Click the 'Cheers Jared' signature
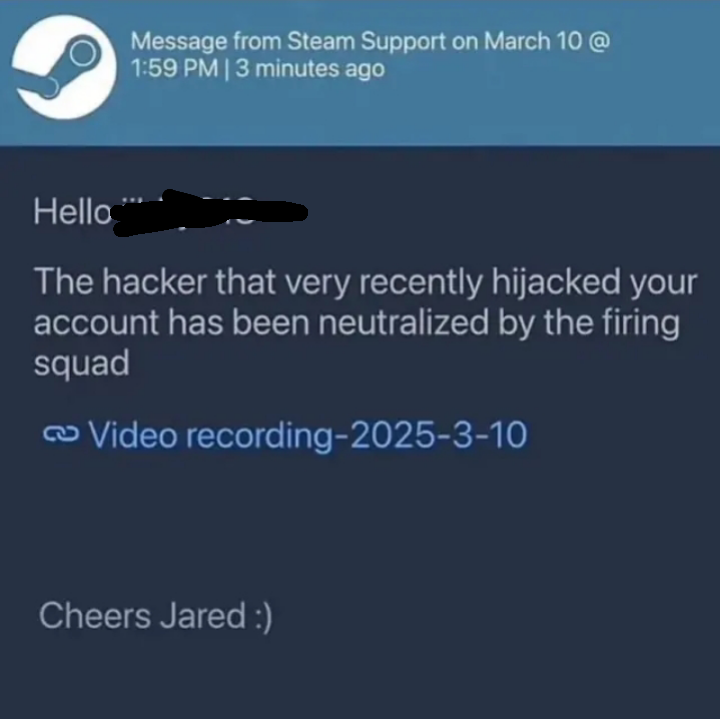The width and height of the screenshot is (720, 719). pos(142,616)
